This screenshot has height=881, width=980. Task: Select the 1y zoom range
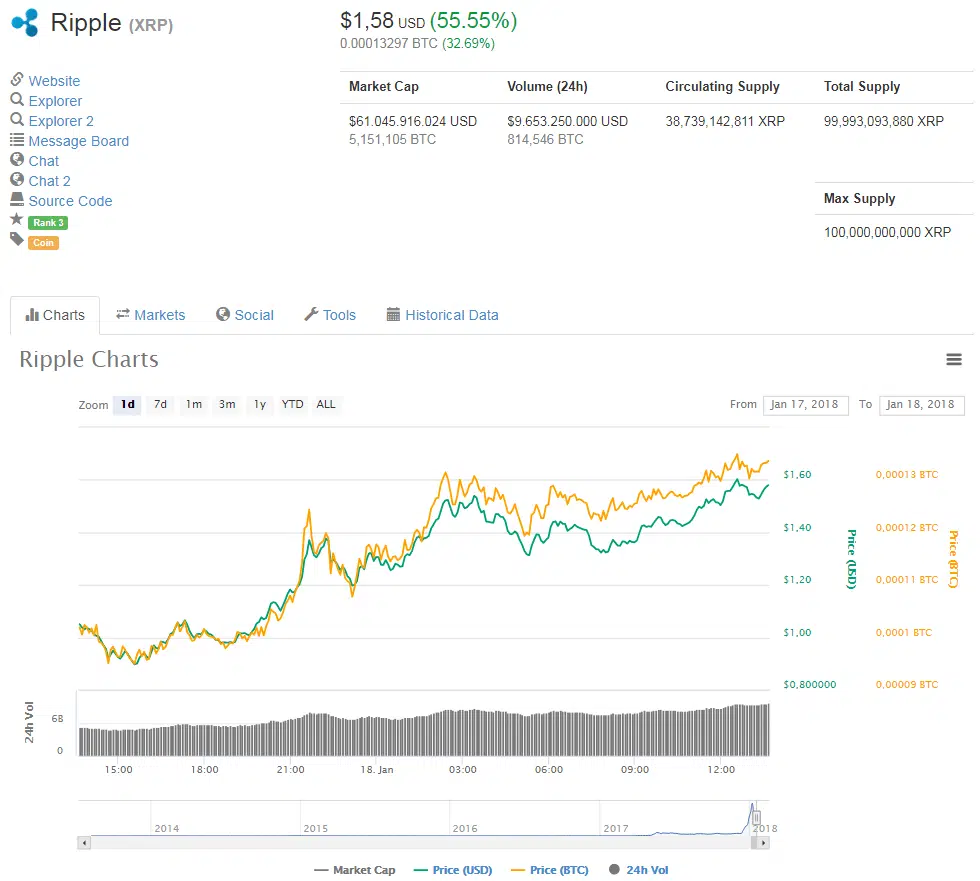coord(260,404)
